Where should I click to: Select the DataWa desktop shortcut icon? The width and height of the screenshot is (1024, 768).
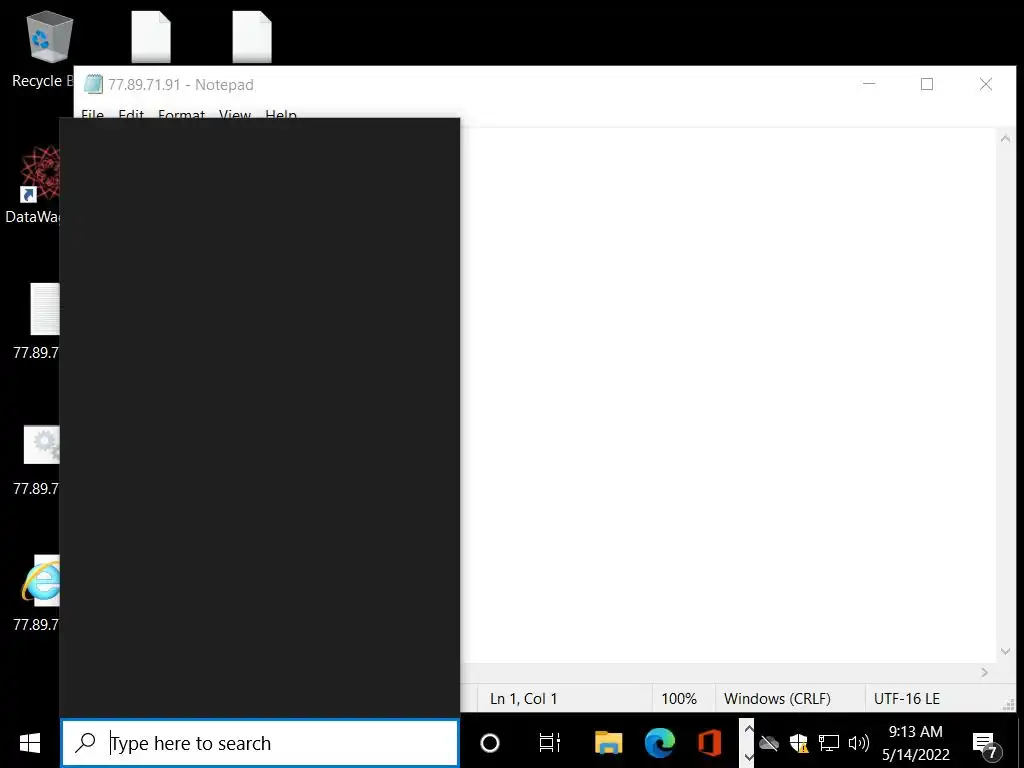(39, 174)
